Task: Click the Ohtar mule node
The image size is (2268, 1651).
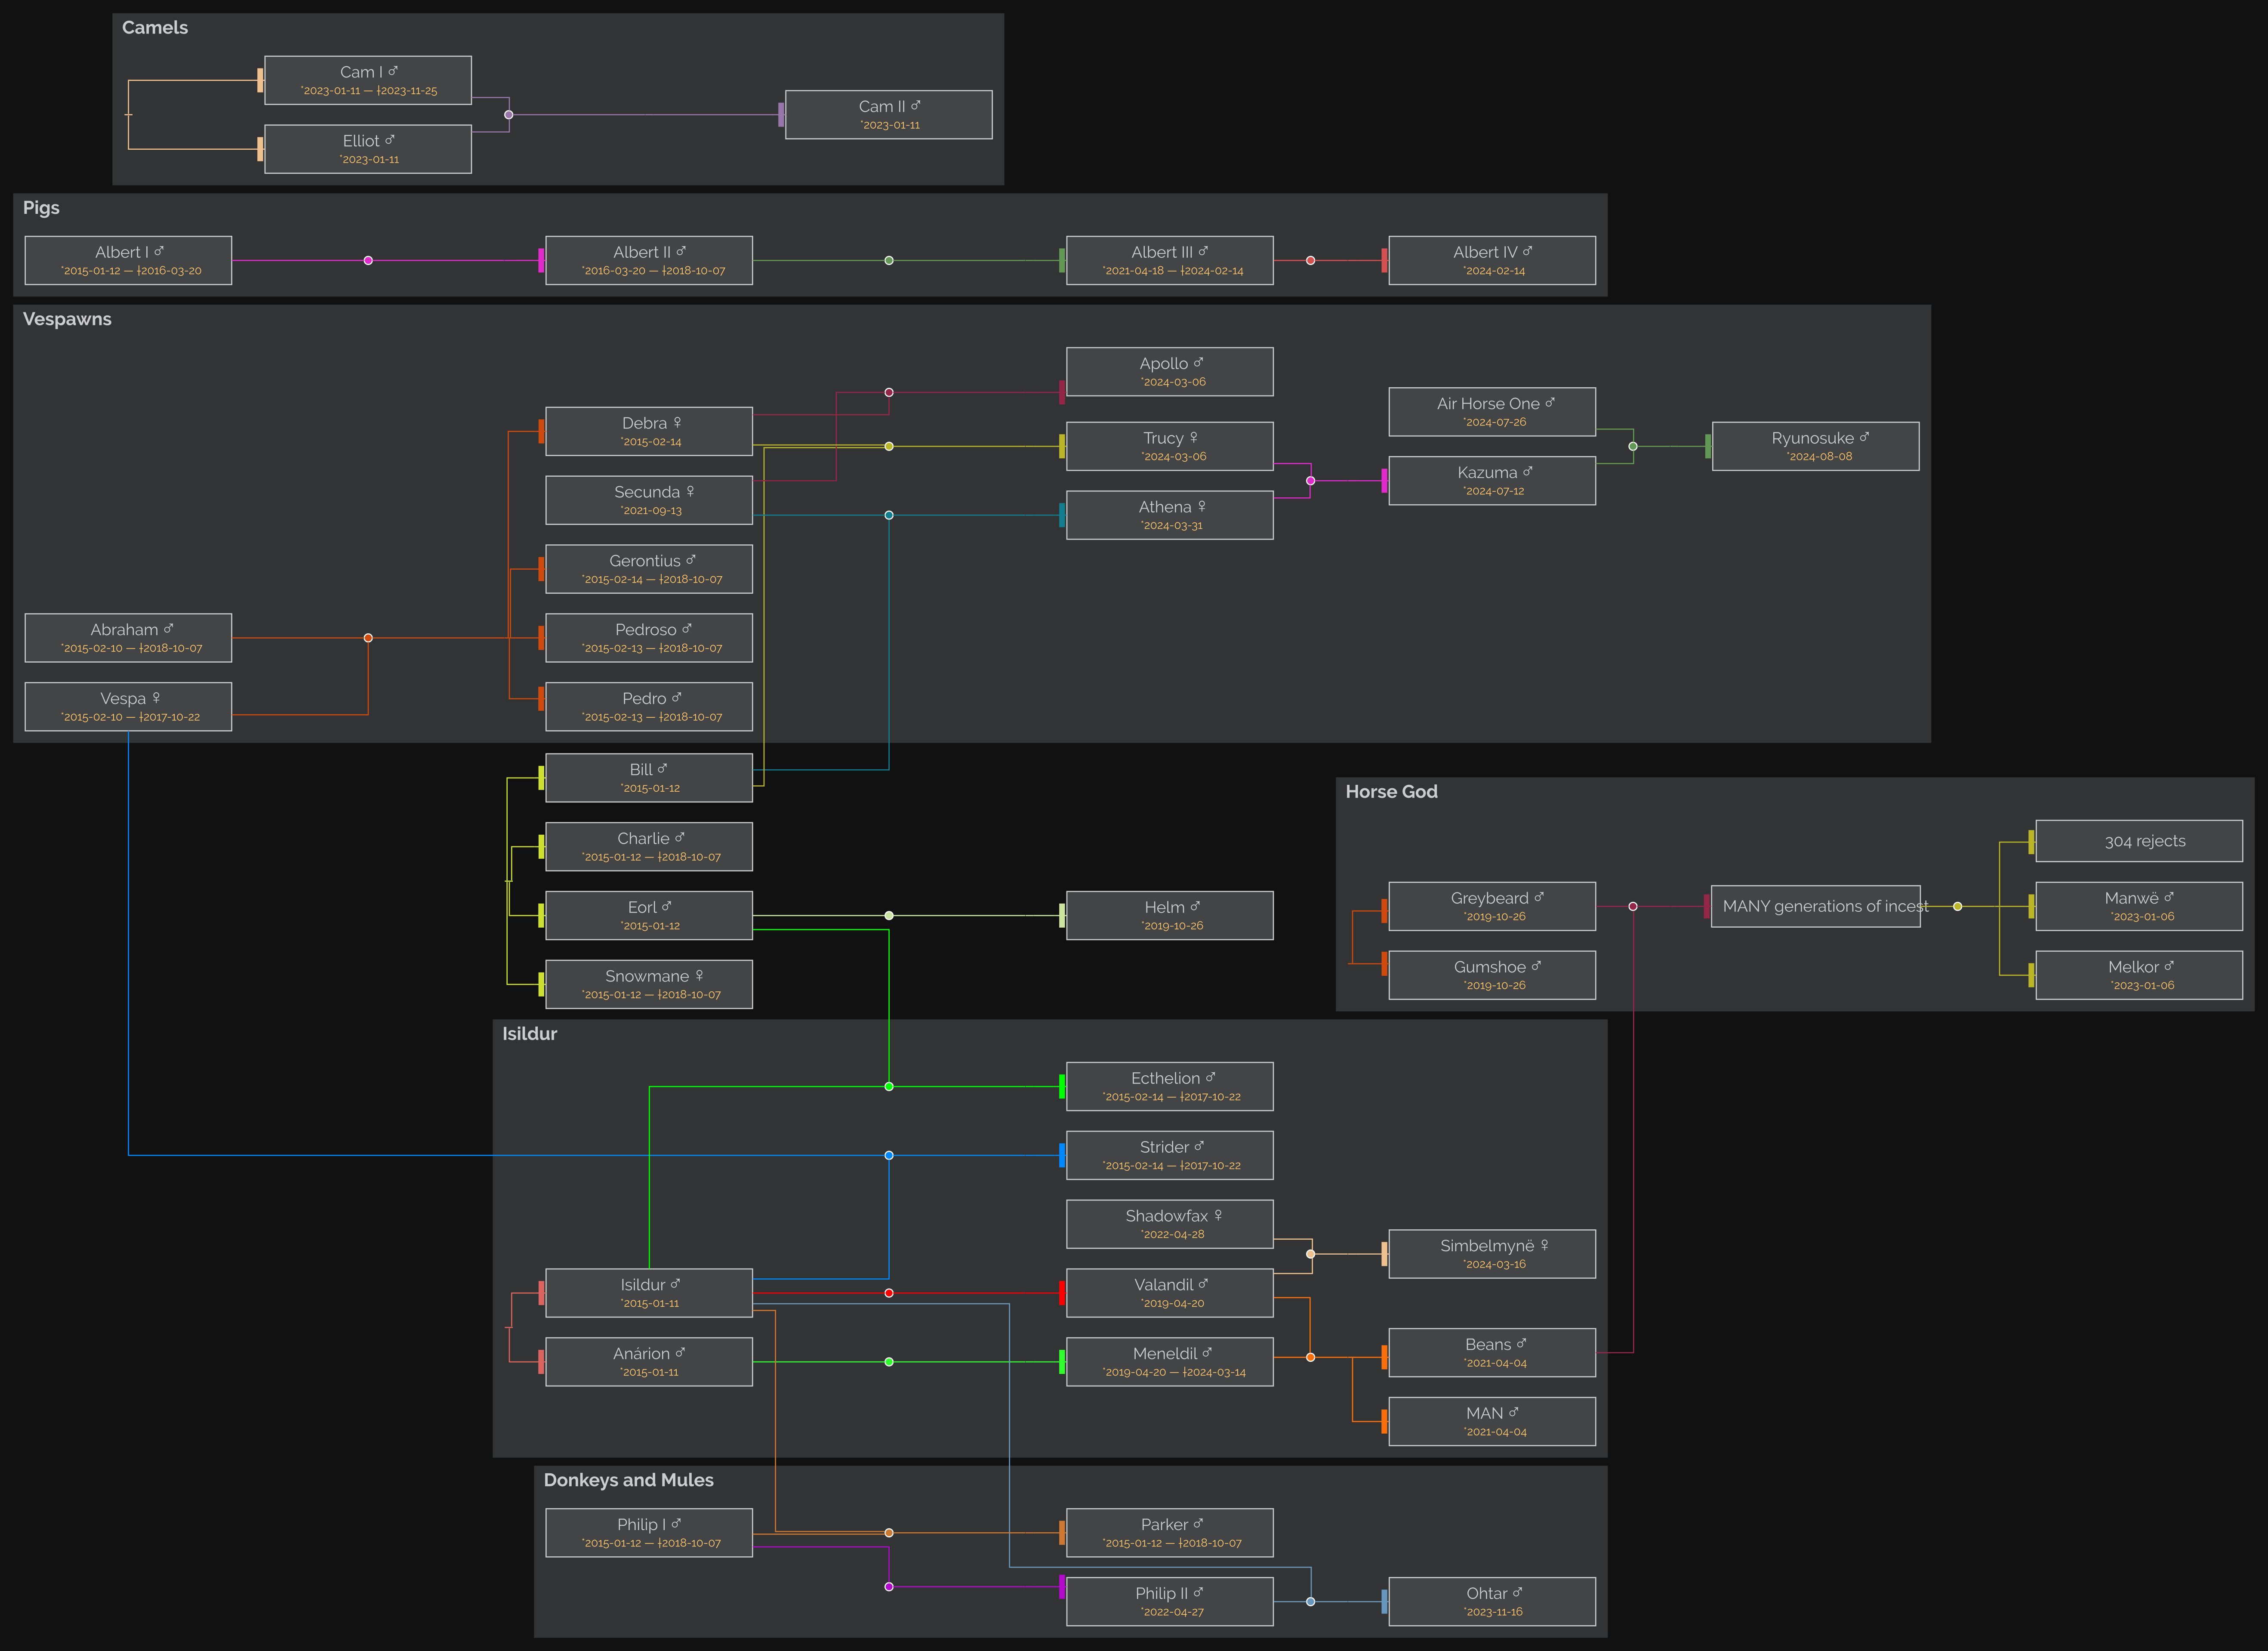Action: (x=1492, y=1601)
